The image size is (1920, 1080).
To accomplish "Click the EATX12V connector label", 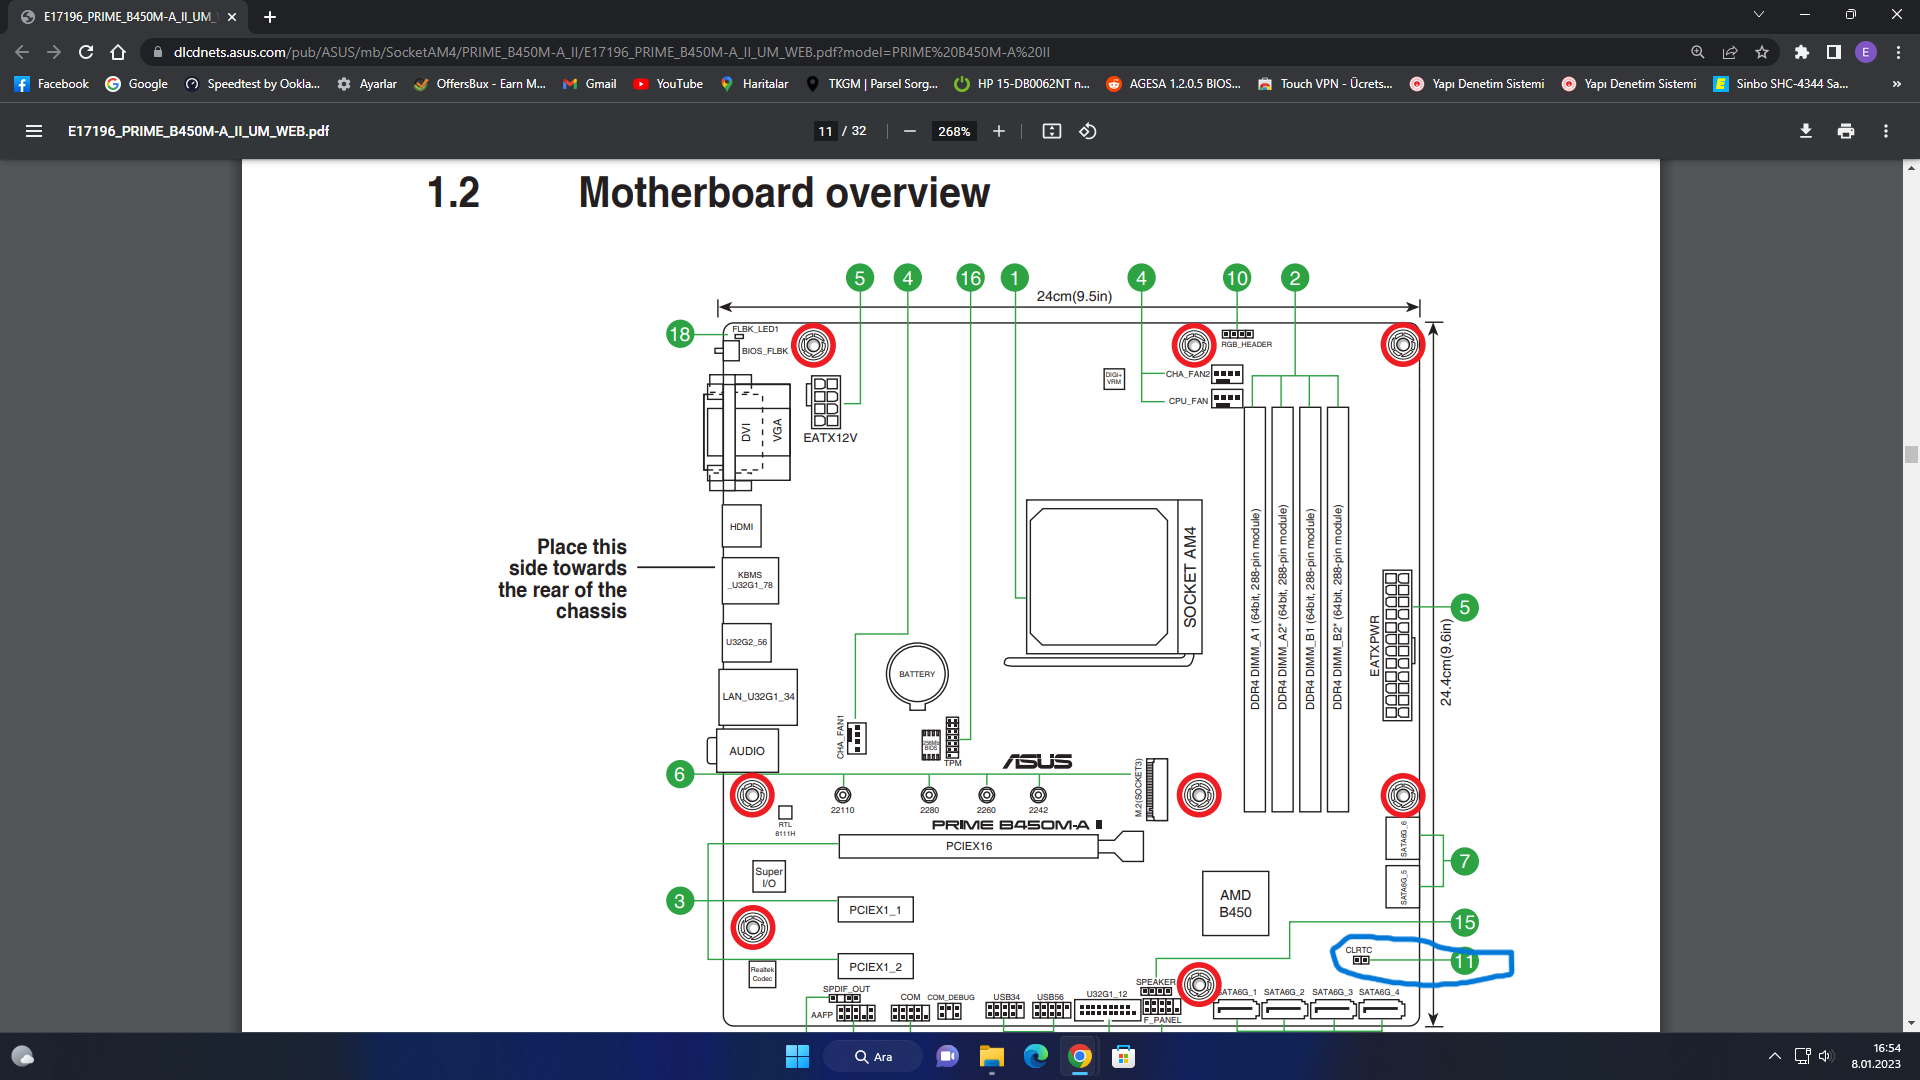I will point(830,438).
